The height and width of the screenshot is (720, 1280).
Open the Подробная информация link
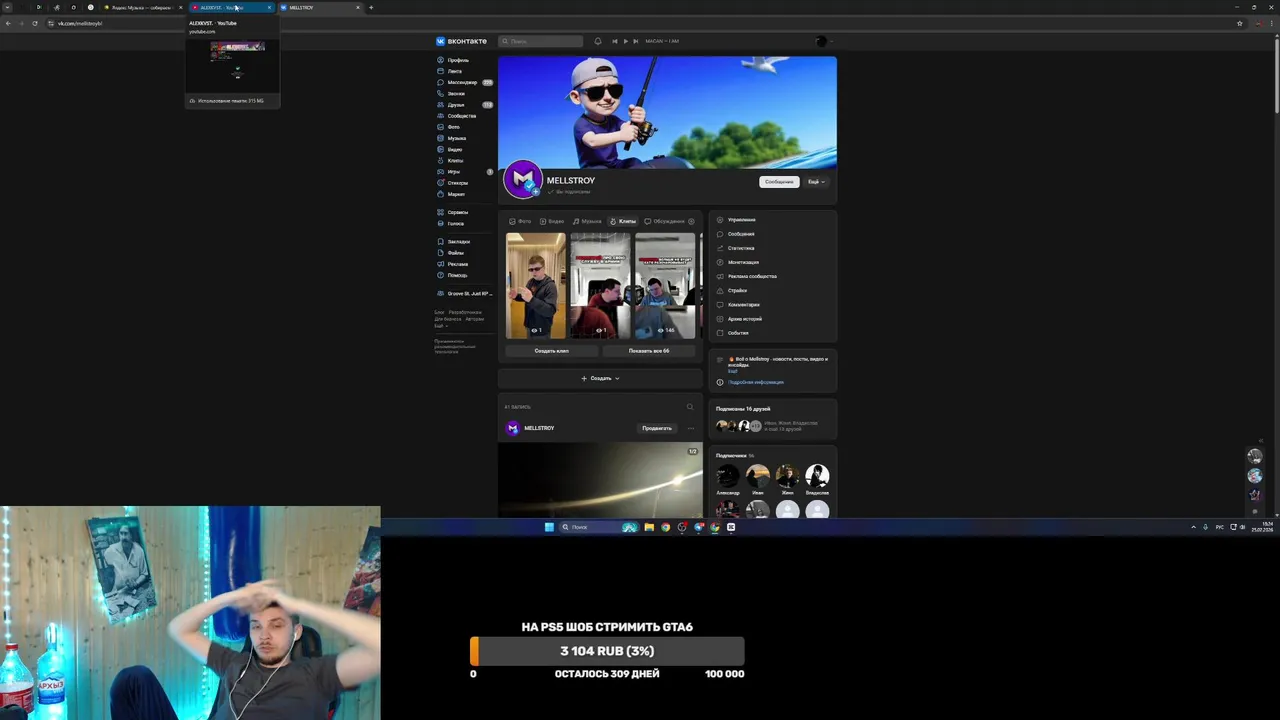coord(755,382)
